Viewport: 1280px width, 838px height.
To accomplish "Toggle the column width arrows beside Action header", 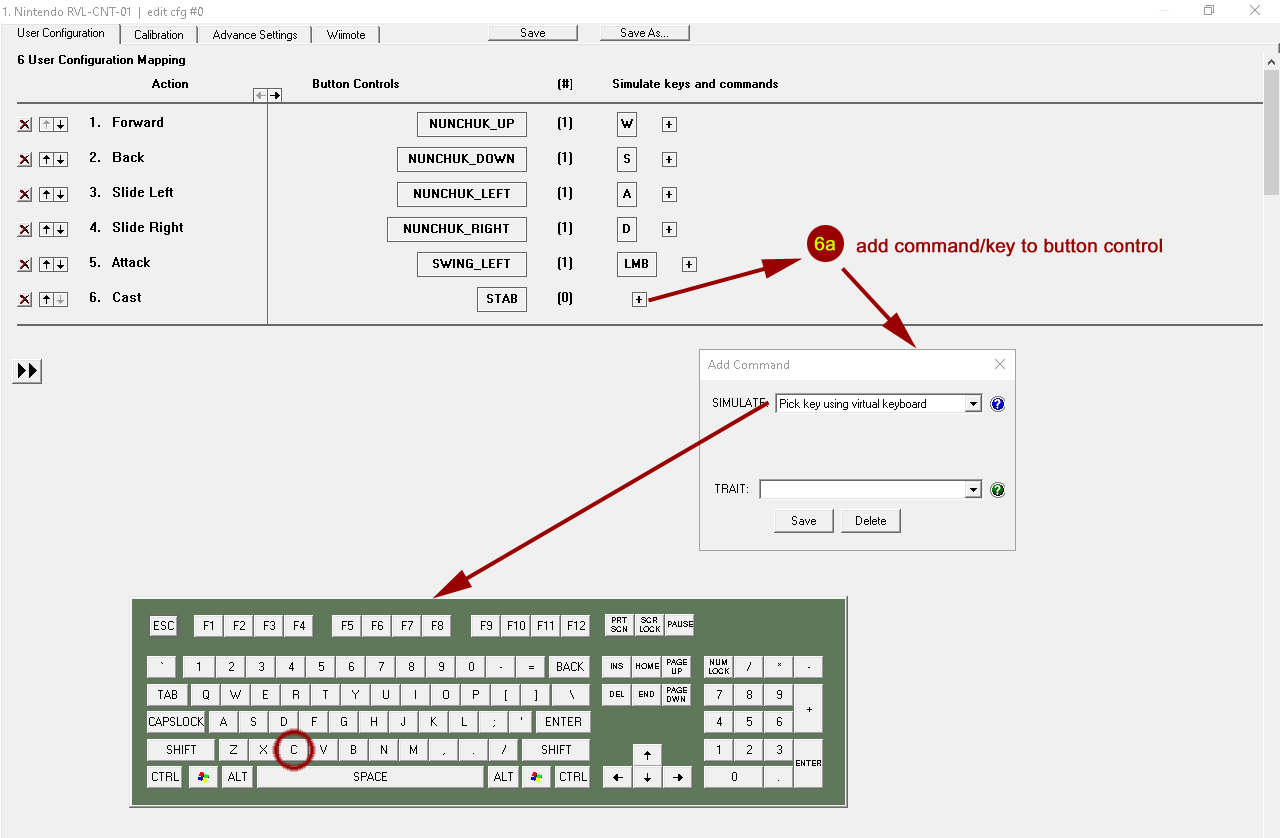I will 267,95.
